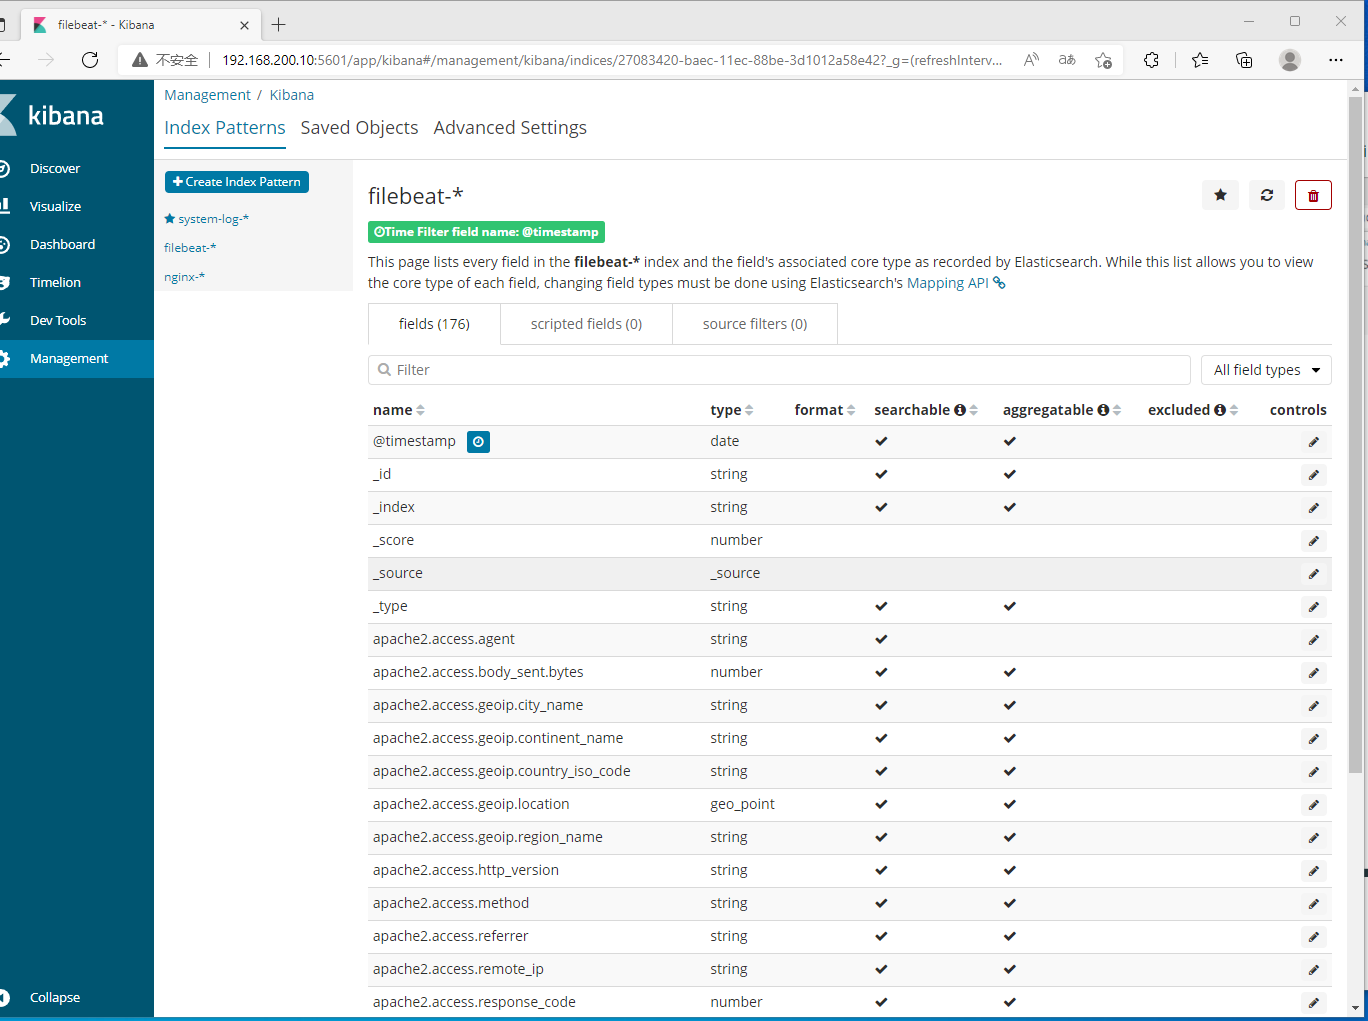Open Timelion in the sidebar

[77, 283]
